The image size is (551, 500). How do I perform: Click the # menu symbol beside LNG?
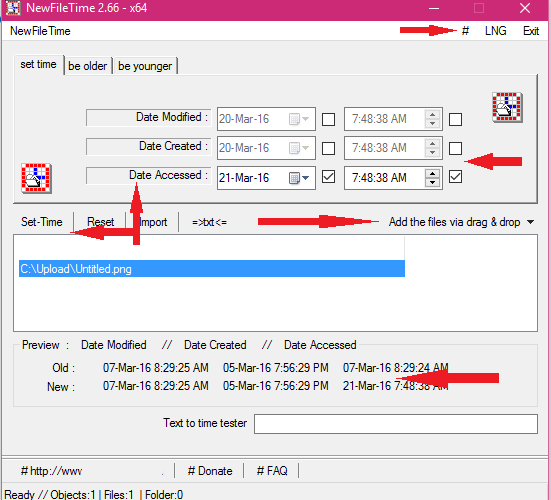tap(465, 31)
